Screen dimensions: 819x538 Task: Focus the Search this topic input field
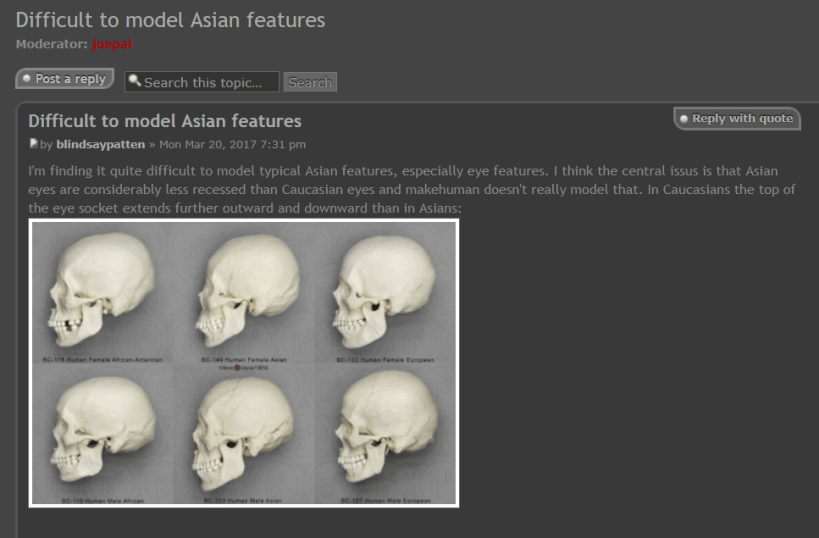[208, 82]
